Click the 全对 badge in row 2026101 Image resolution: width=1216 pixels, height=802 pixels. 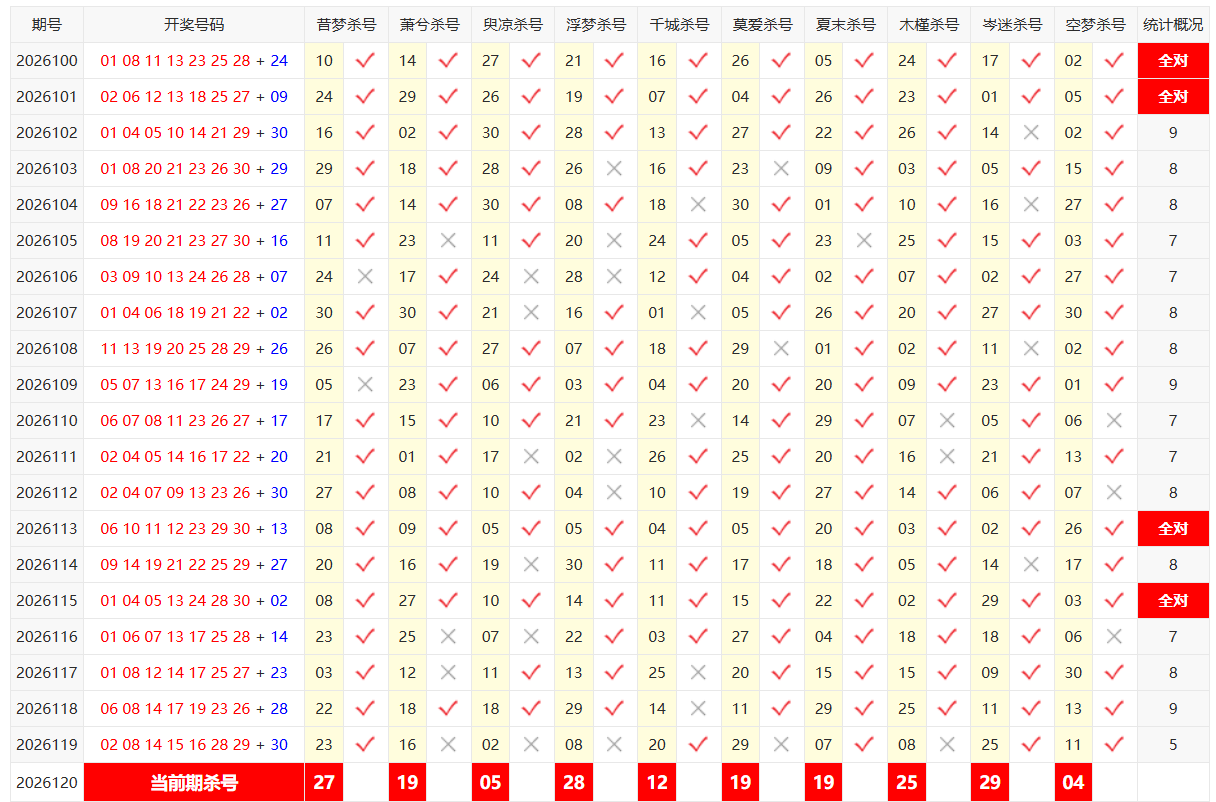pyautogui.click(x=1173, y=97)
